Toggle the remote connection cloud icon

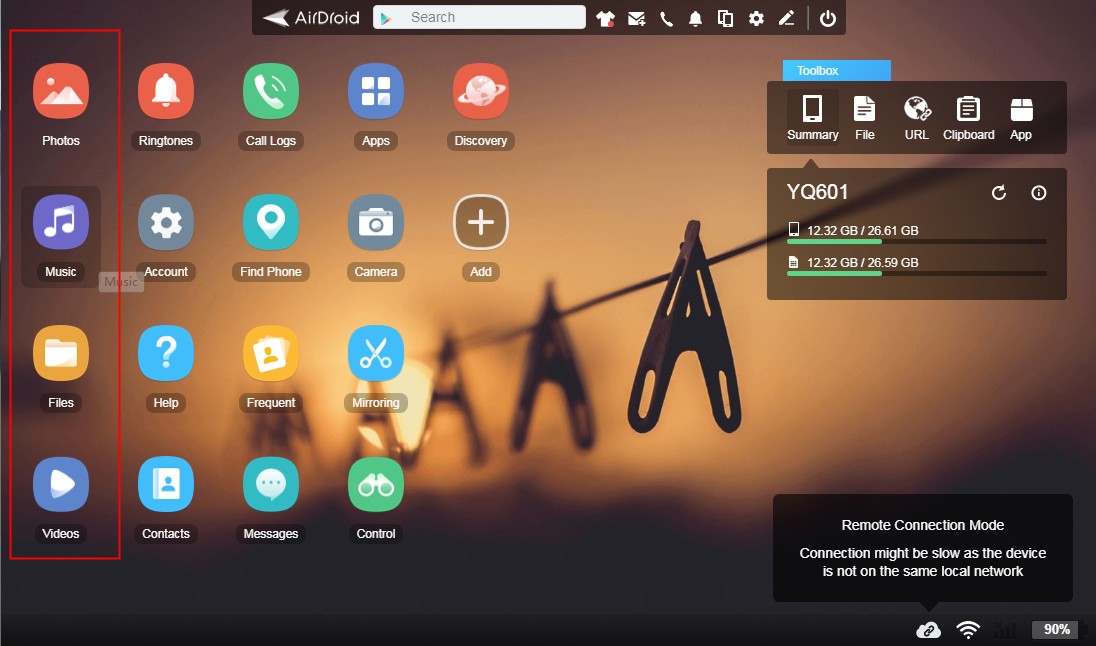[929, 629]
